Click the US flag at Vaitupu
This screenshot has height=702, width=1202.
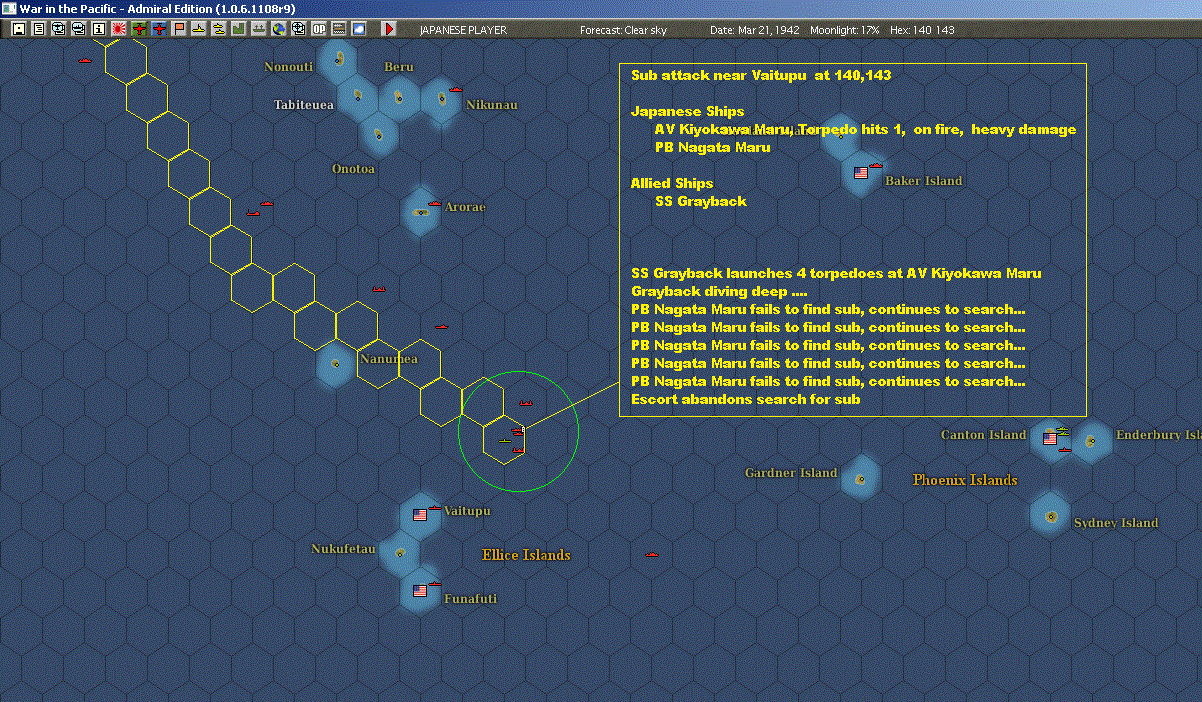click(x=420, y=514)
